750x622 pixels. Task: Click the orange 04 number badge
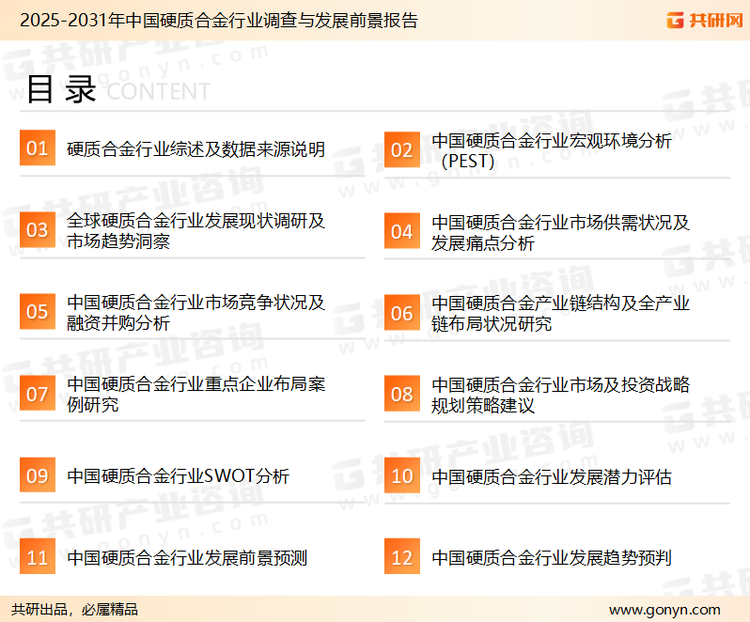(x=402, y=231)
